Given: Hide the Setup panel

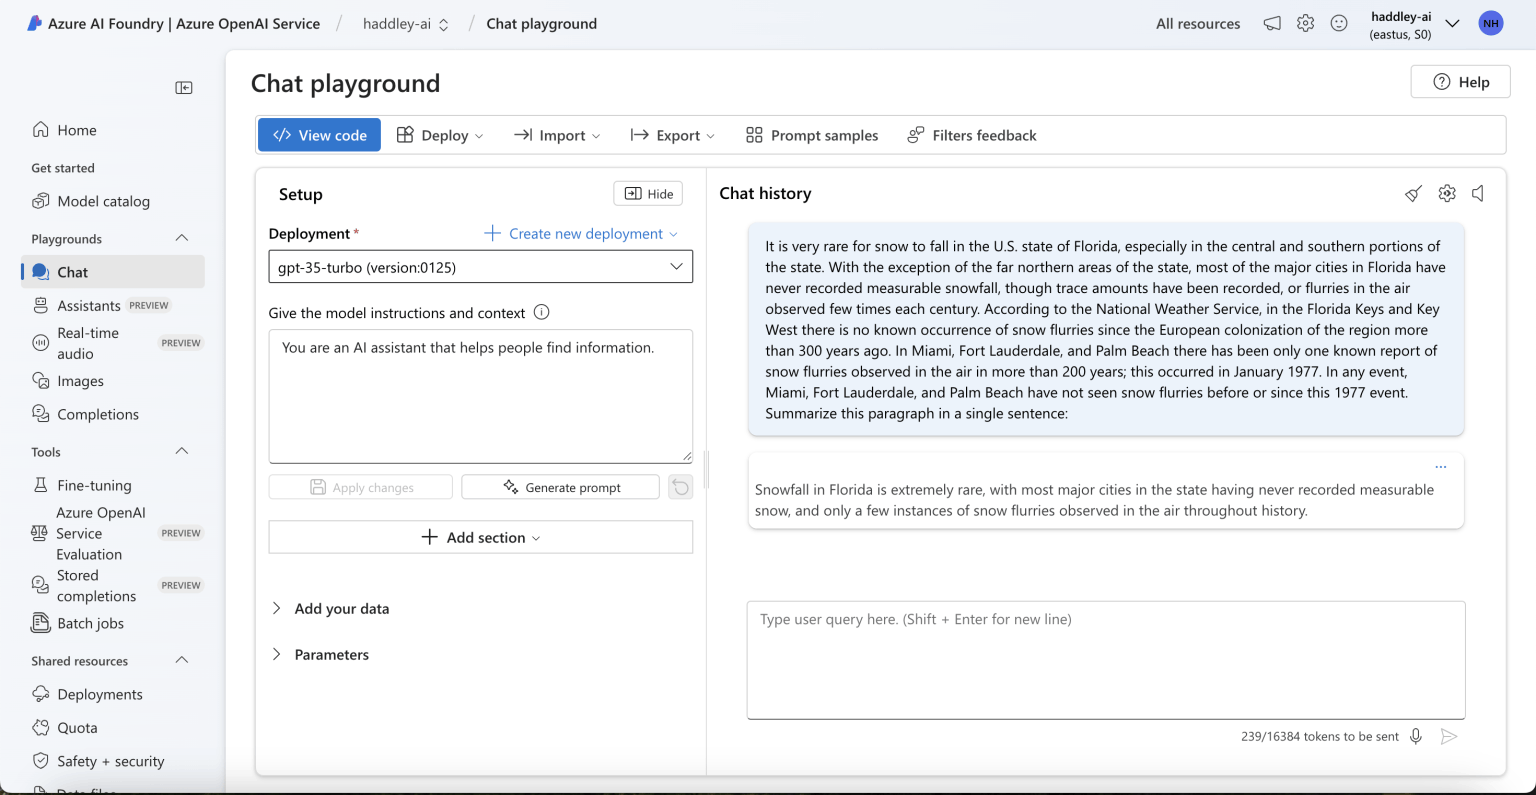Looking at the screenshot, I should pyautogui.click(x=648, y=194).
